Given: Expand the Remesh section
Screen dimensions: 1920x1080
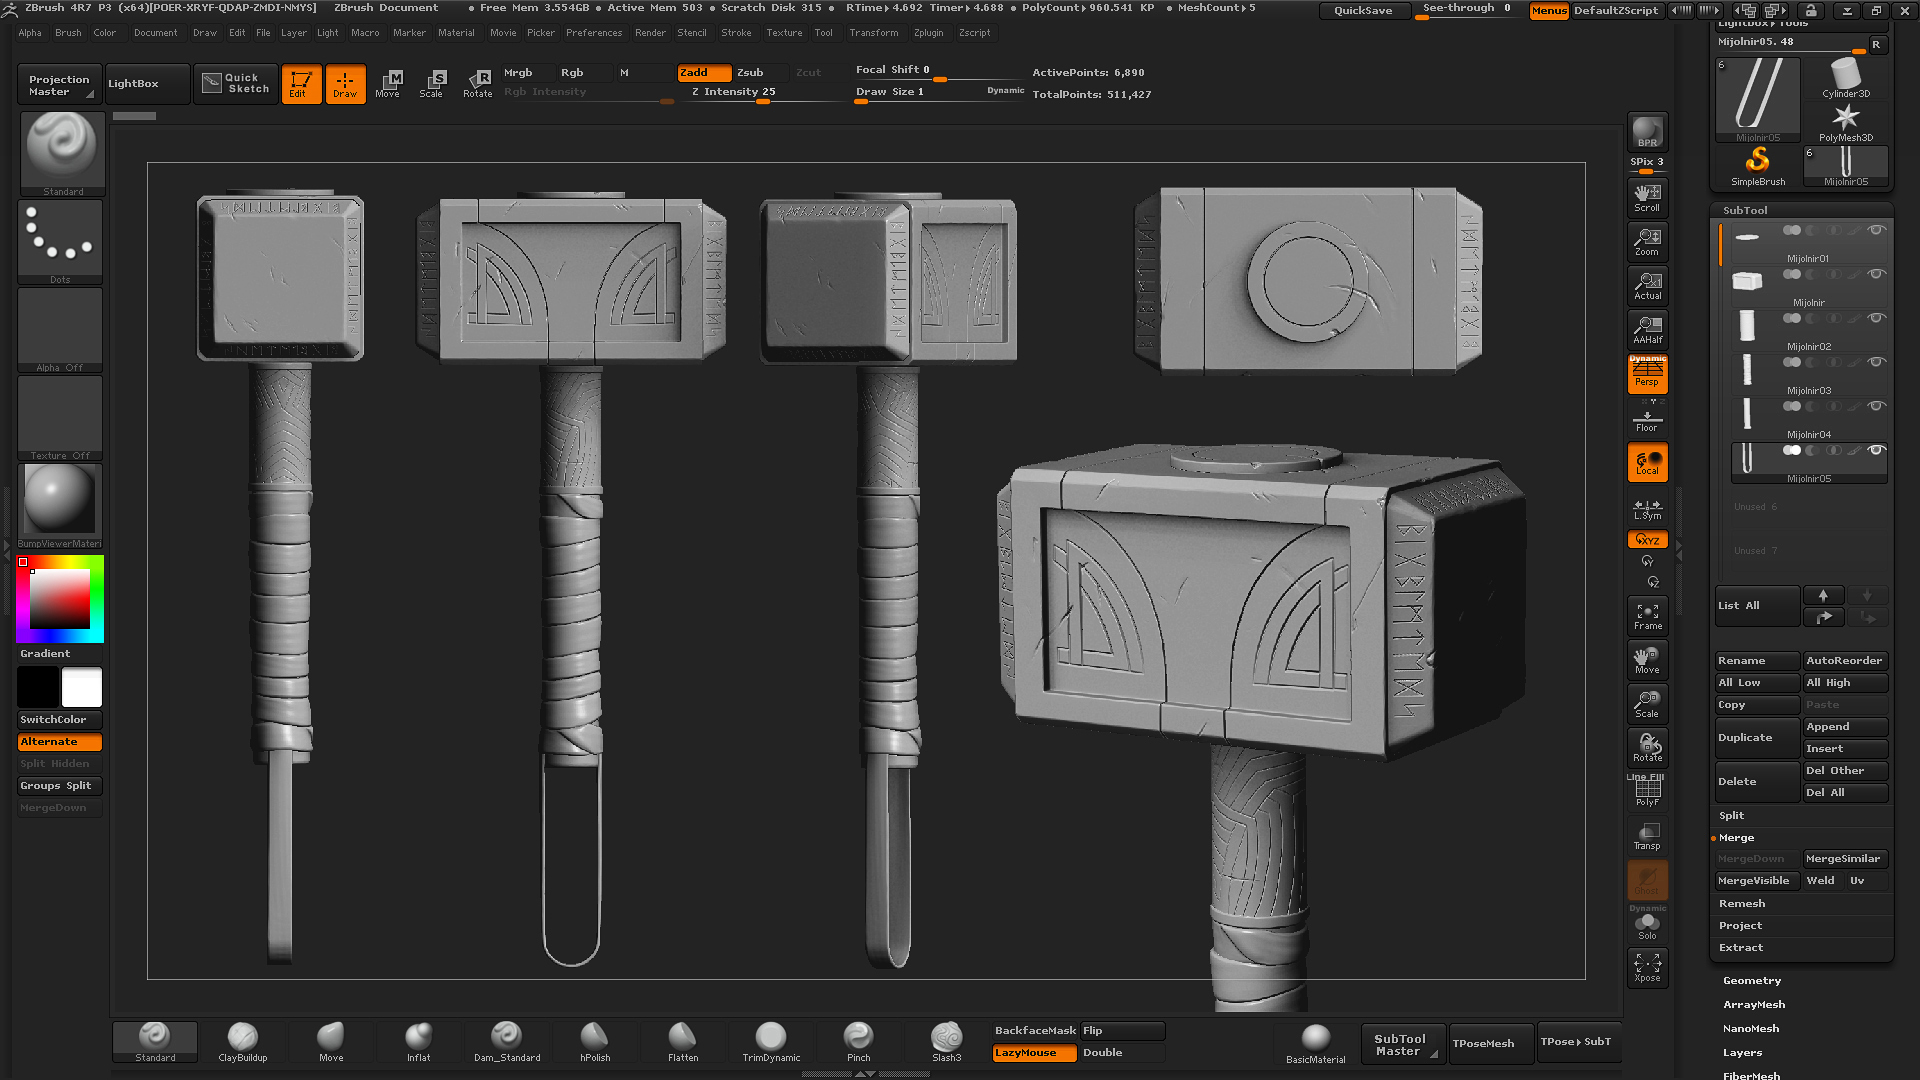Looking at the screenshot, I should [1742, 904].
